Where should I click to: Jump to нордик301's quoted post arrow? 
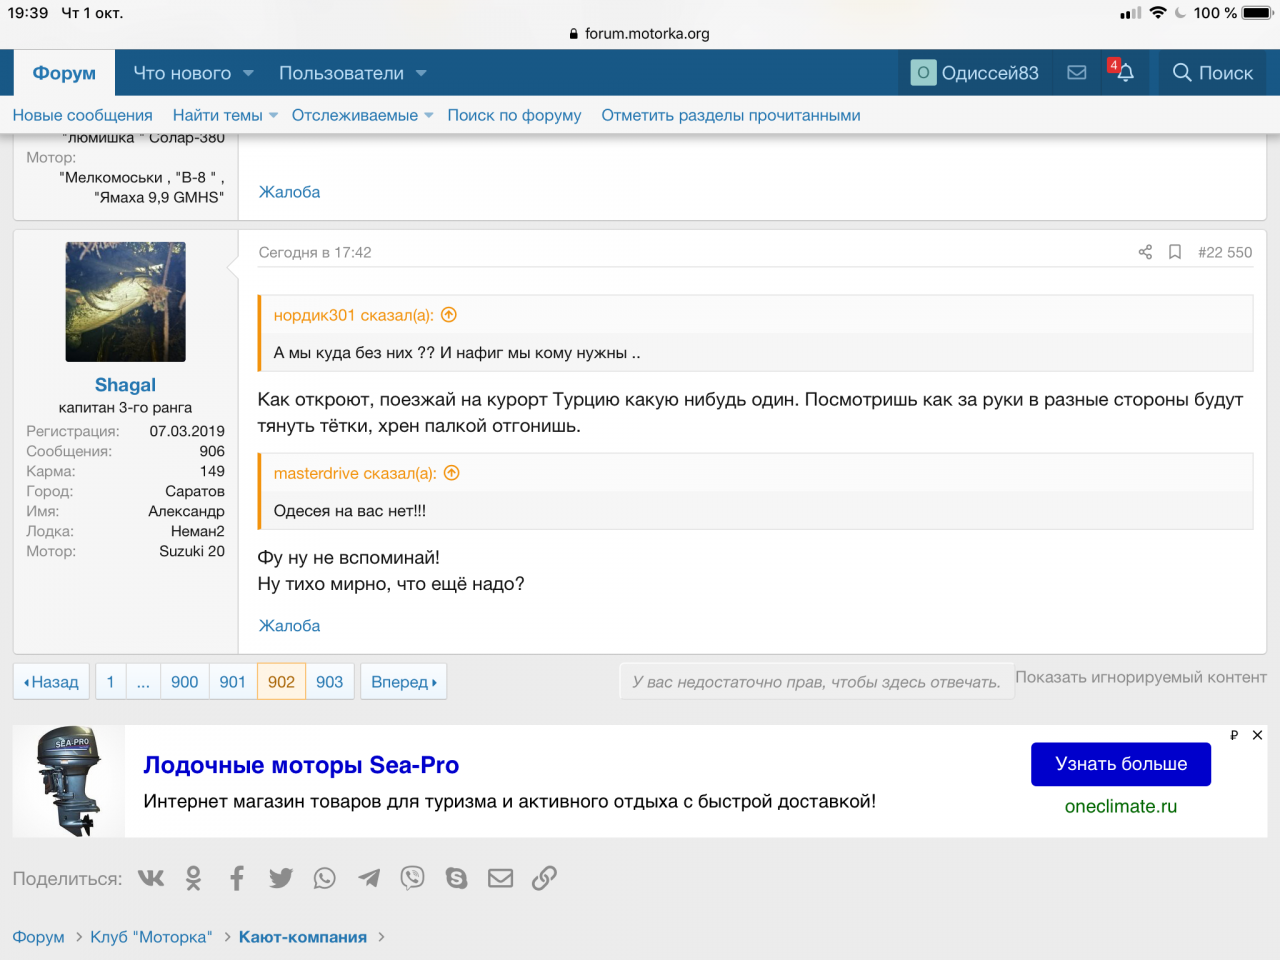pyautogui.click(x=449, y=315)
